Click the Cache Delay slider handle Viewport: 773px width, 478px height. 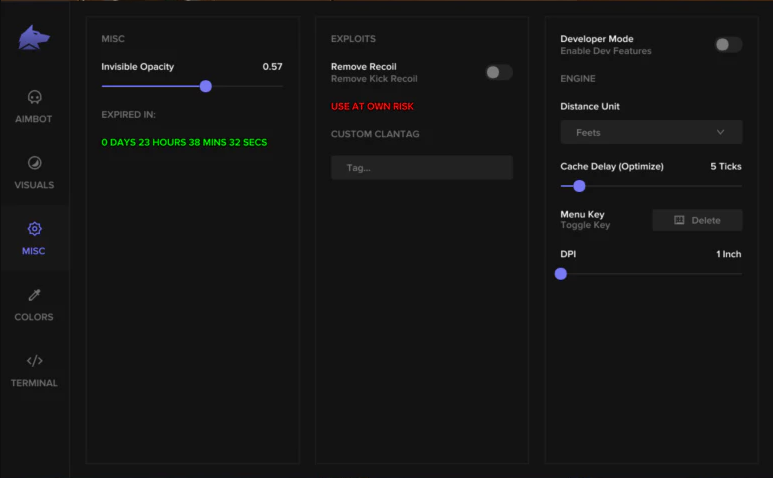click(x=579, y=186)
